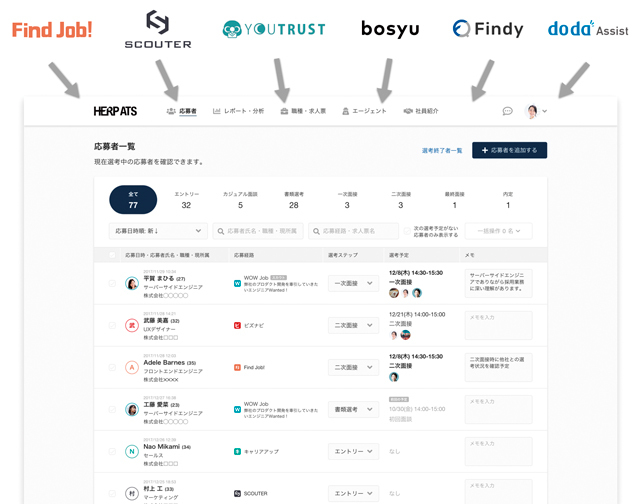The height and width of the screenshot is (504, 640).
Task: Click Adele Barnes's orange A avatar
Action: coord(132,367)
